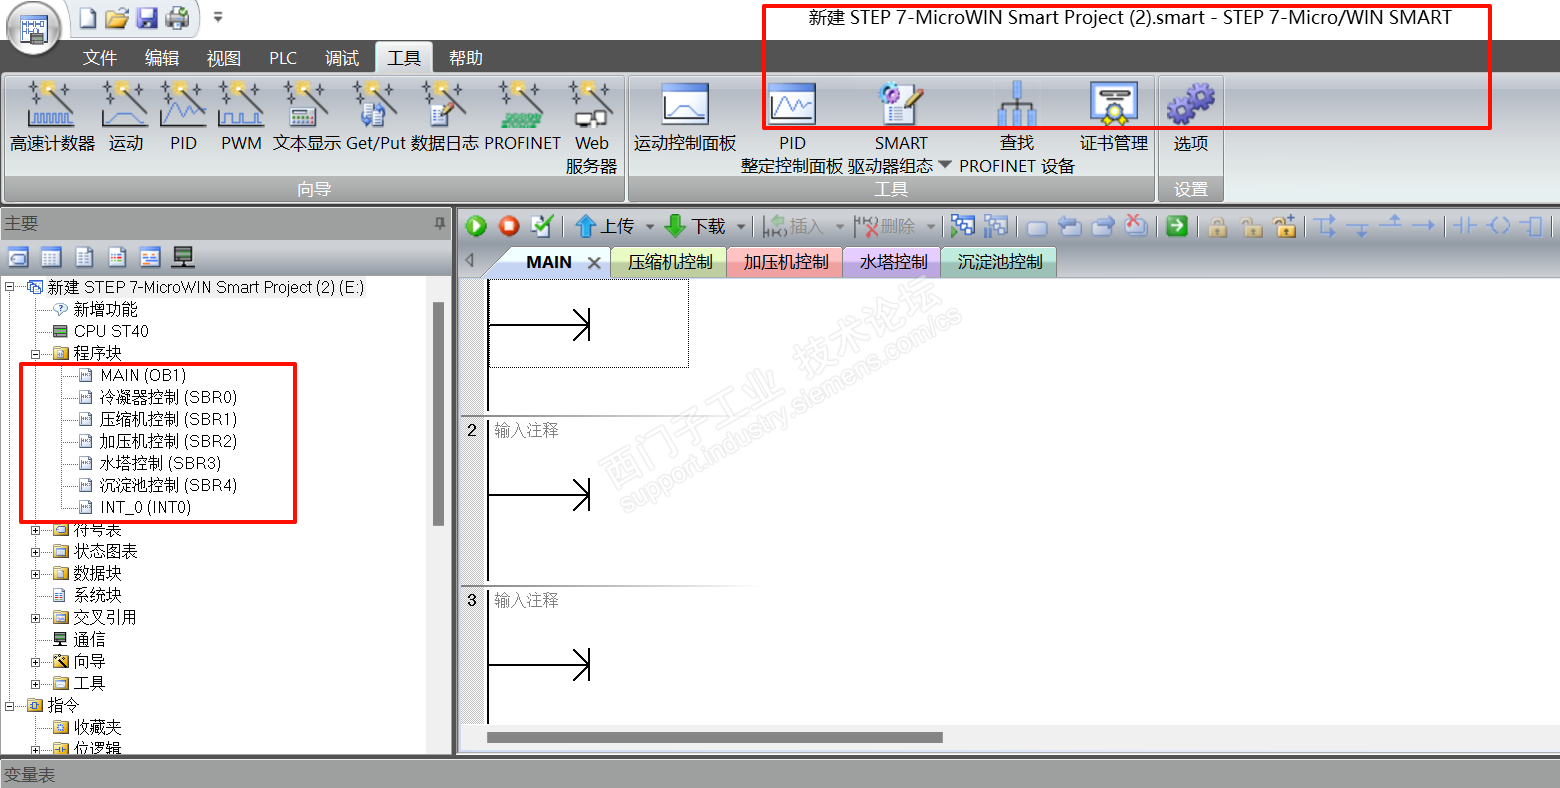Image resolution: width=1560 pixels, height=788 pixels.
Task: Expand the 数据块 folder
Action: pyautogui.click(x=35, y=573)
